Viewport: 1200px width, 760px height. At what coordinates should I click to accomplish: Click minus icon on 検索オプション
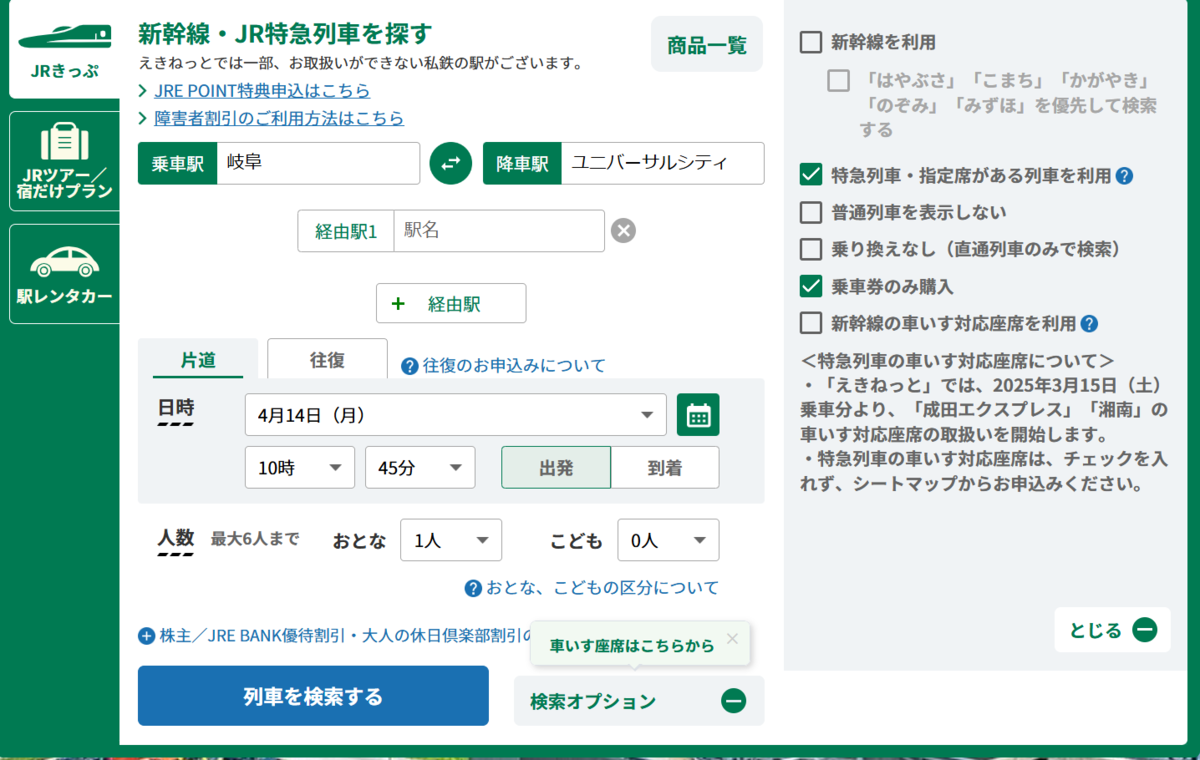[734, 701]
